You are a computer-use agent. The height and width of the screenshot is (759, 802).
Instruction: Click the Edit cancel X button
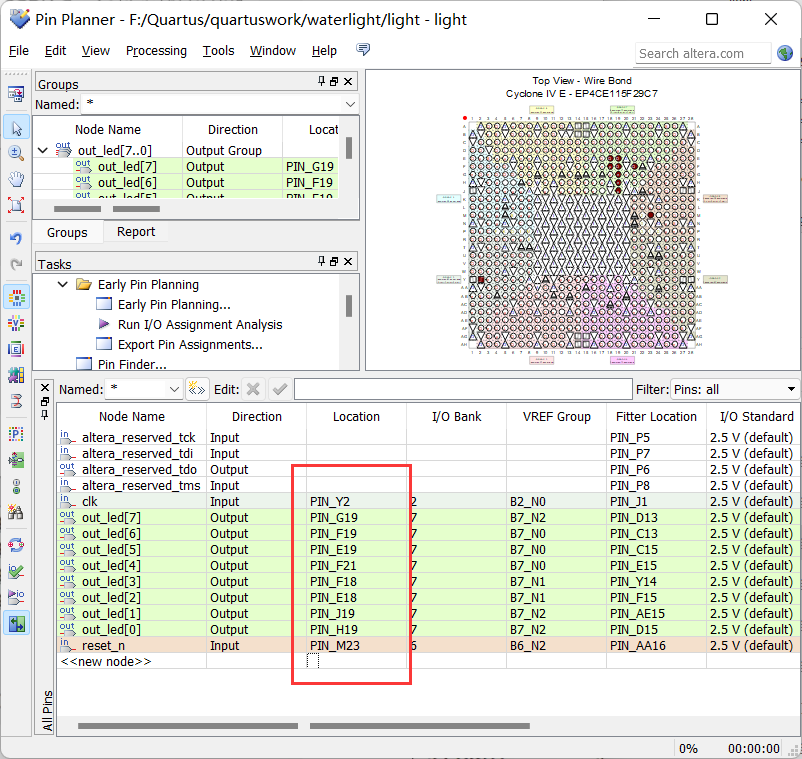[x=253, y=390]
